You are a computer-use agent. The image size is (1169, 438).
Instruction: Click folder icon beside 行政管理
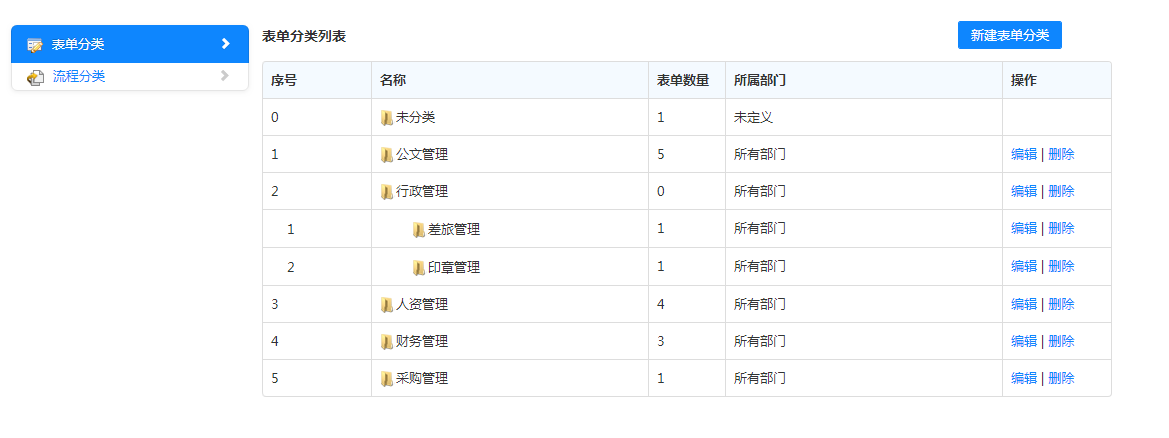(386, 192)
